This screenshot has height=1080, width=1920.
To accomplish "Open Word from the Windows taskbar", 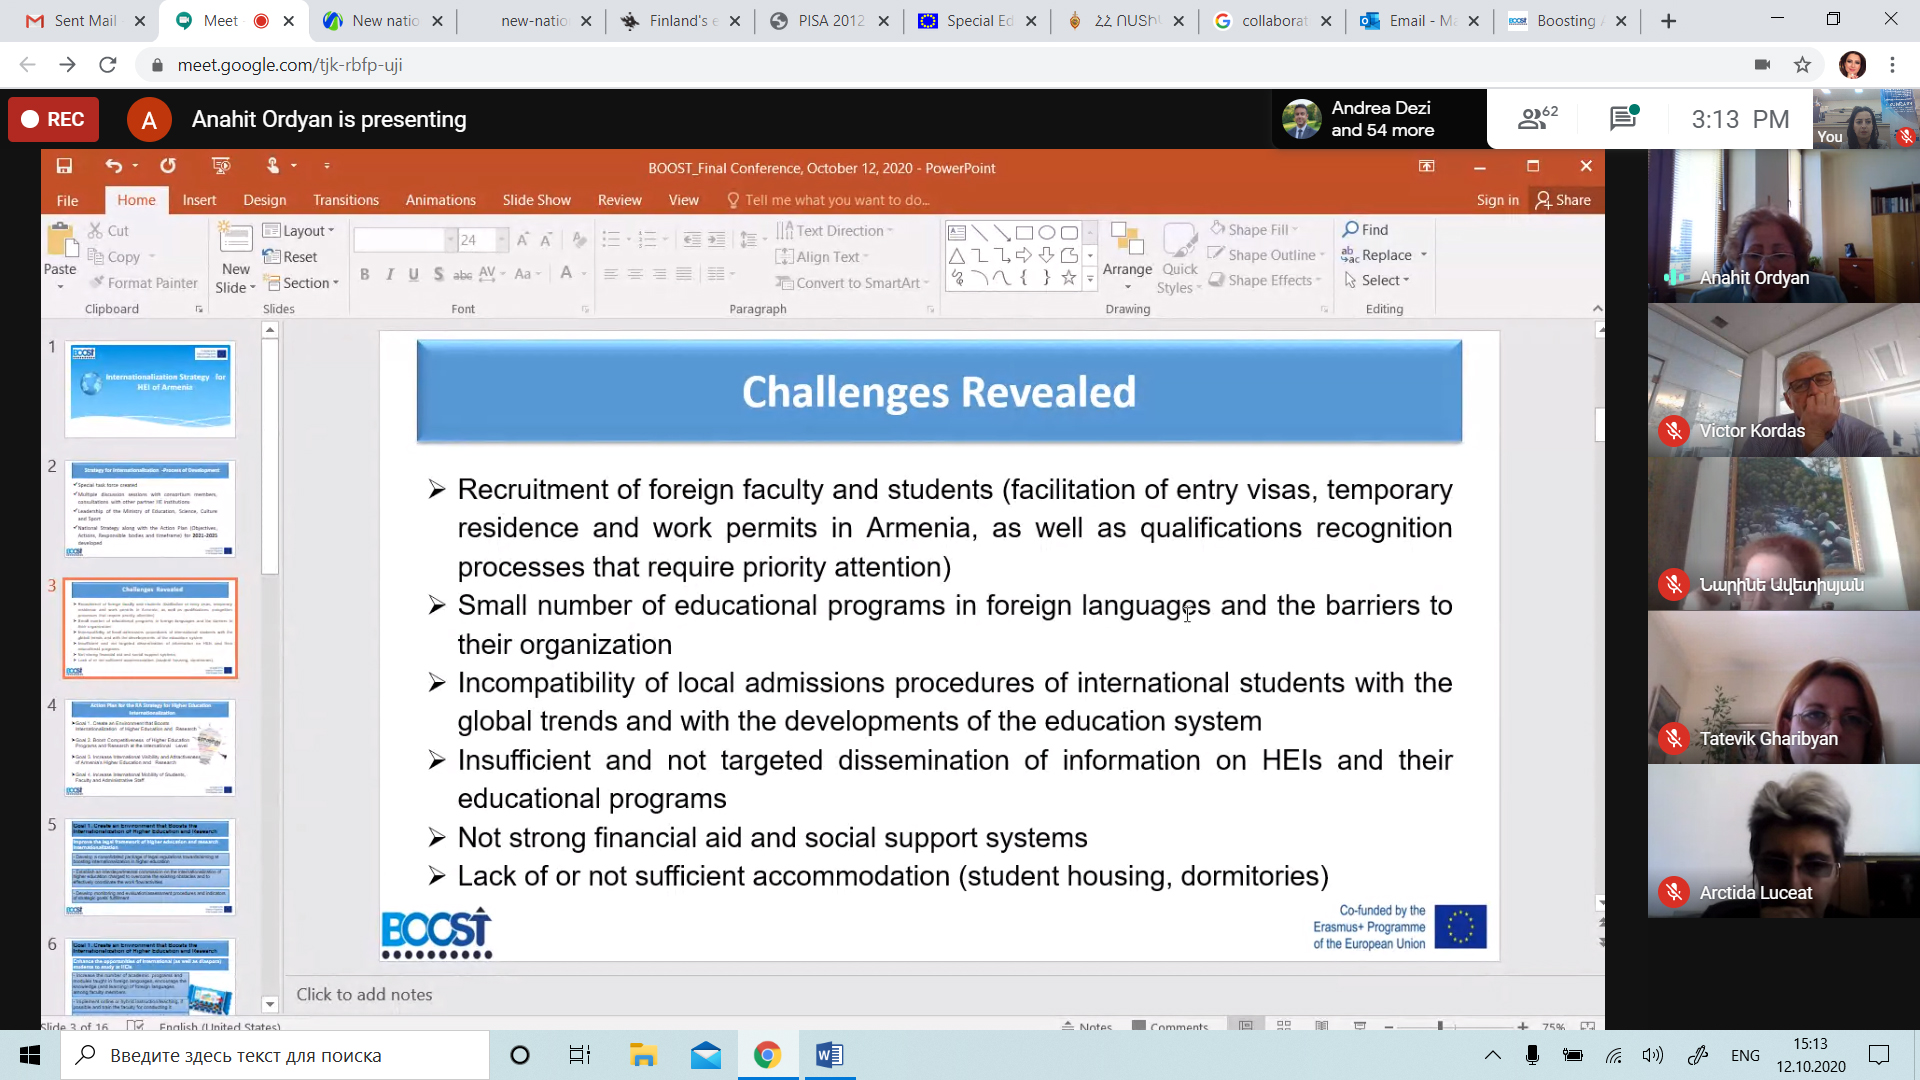I will (829, 1055).
